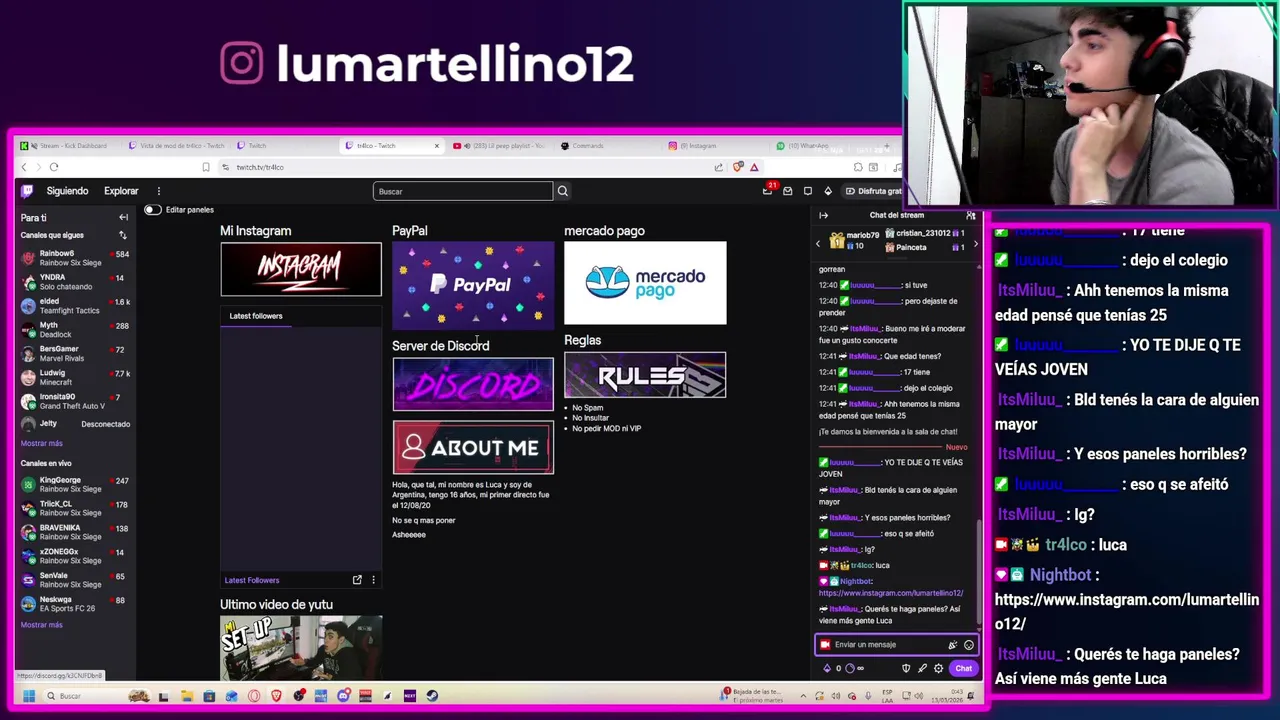The height and width of the screenshot is (720, 1280).
Task: Open Ludwig channel in sidebar
Action: 75,378
